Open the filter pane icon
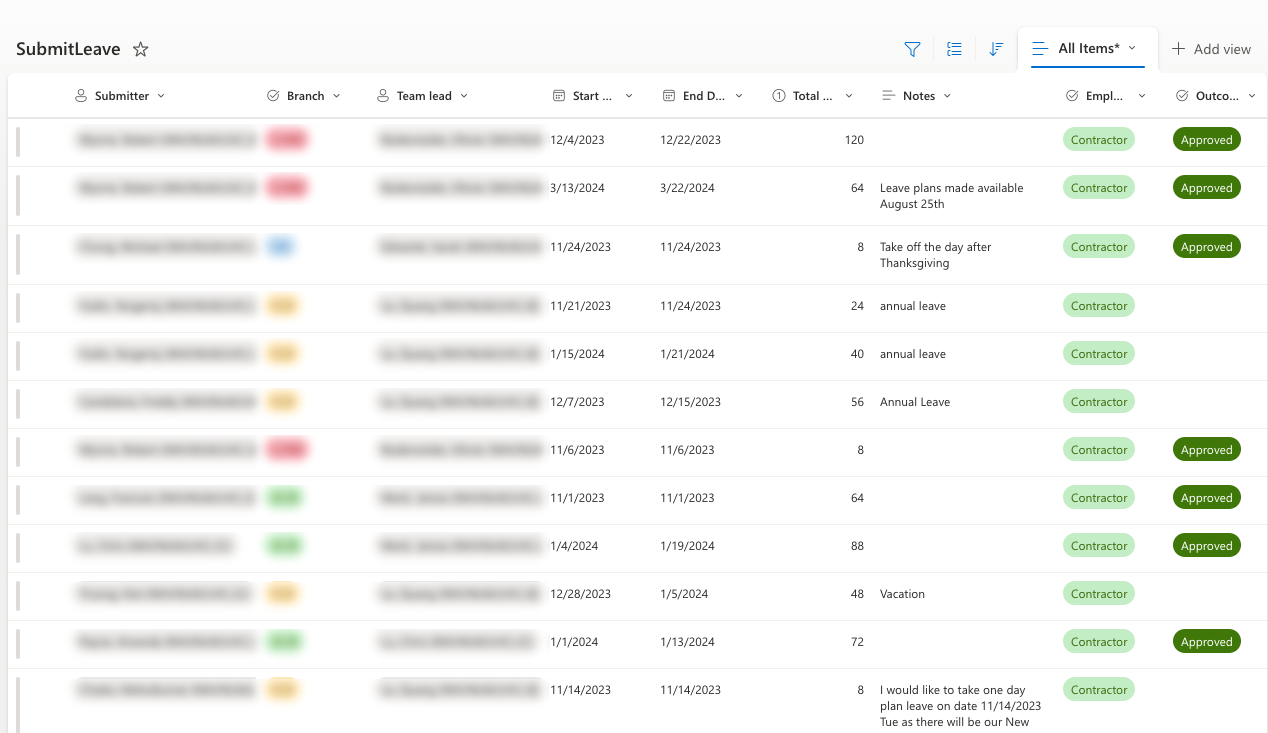This screenshot has height=733, width=1268. point(912,49)
